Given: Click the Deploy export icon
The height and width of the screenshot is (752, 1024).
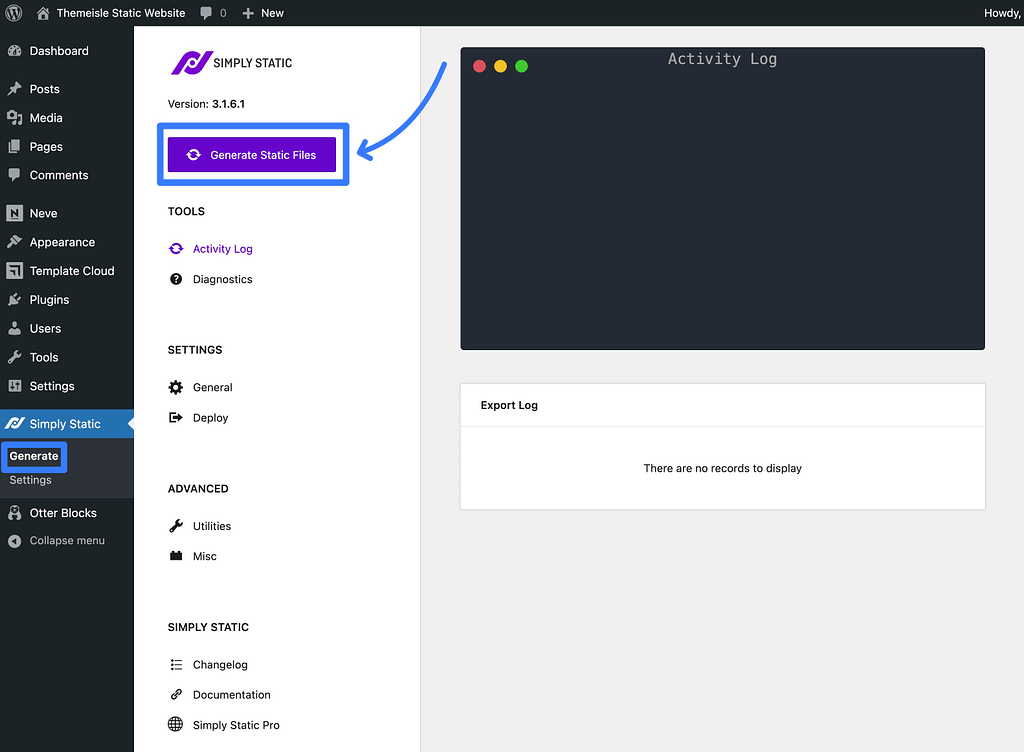Looking at the screenshot, I should tap(175, 417).
